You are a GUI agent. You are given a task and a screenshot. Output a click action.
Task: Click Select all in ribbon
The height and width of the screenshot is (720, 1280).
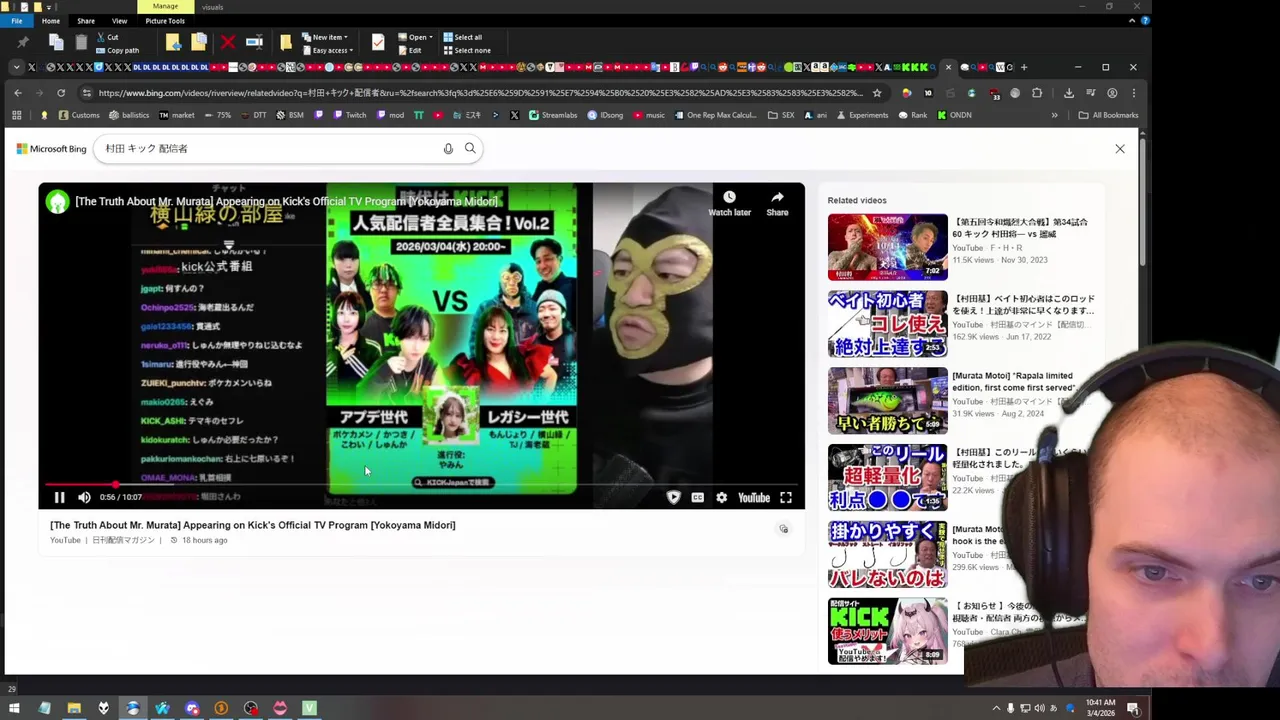coord(462,37)
